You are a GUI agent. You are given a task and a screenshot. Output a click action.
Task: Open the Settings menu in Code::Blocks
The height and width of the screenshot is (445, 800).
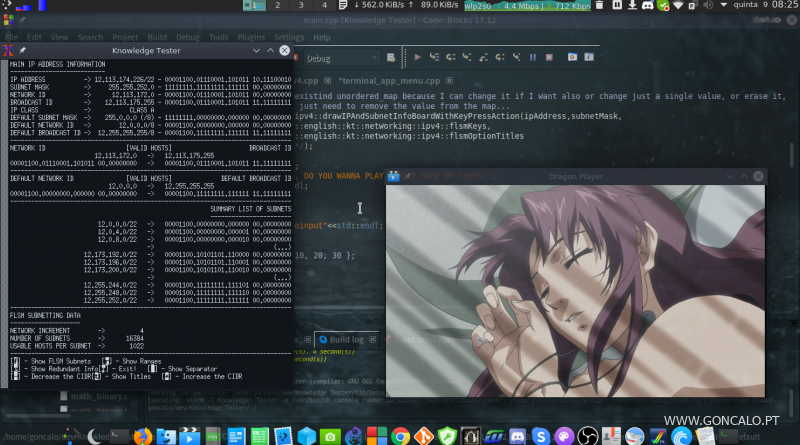[288, 37]
